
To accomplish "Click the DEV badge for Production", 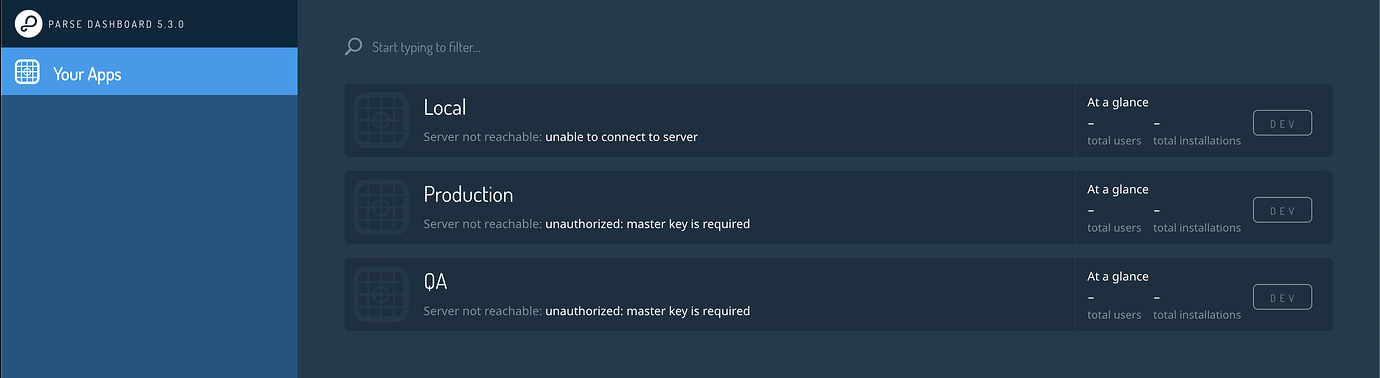I will (x=1282, y=210).
